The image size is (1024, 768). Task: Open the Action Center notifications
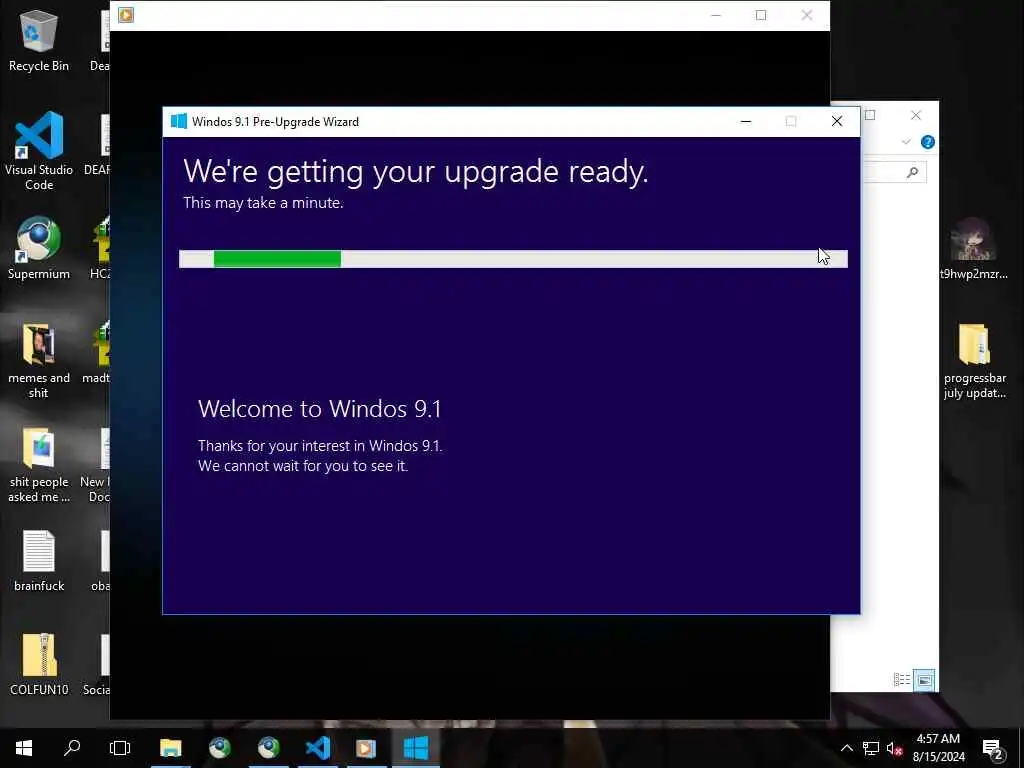pyautogui.click(x=993, y=748)
